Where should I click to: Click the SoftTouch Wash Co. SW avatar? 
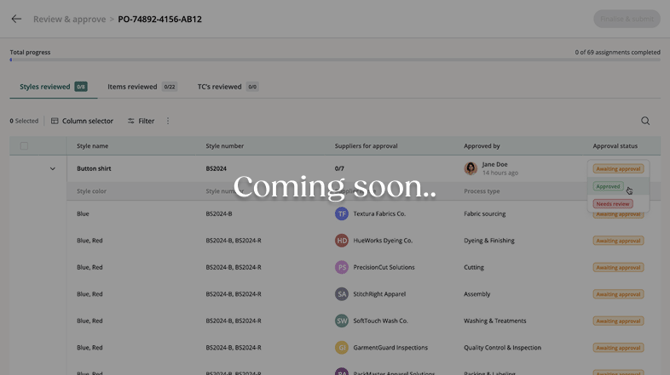tap(341, 321)
